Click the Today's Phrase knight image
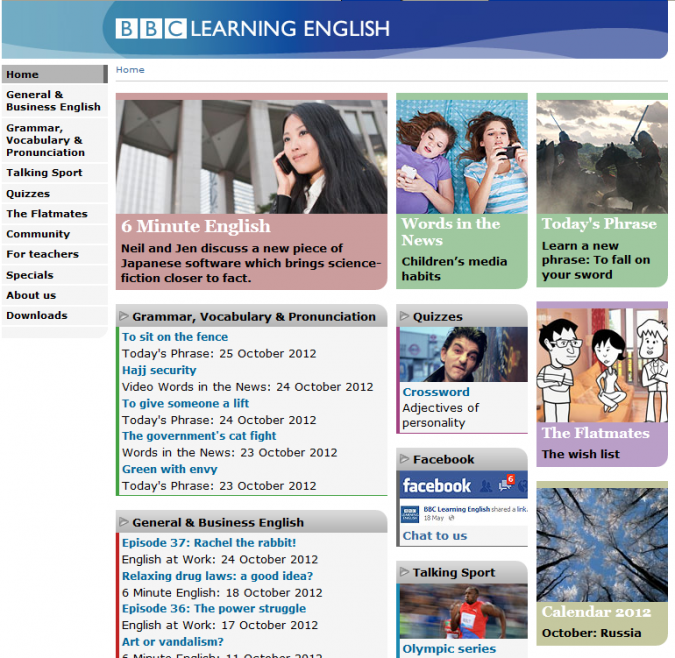675x658 pixels. (601, 155)
